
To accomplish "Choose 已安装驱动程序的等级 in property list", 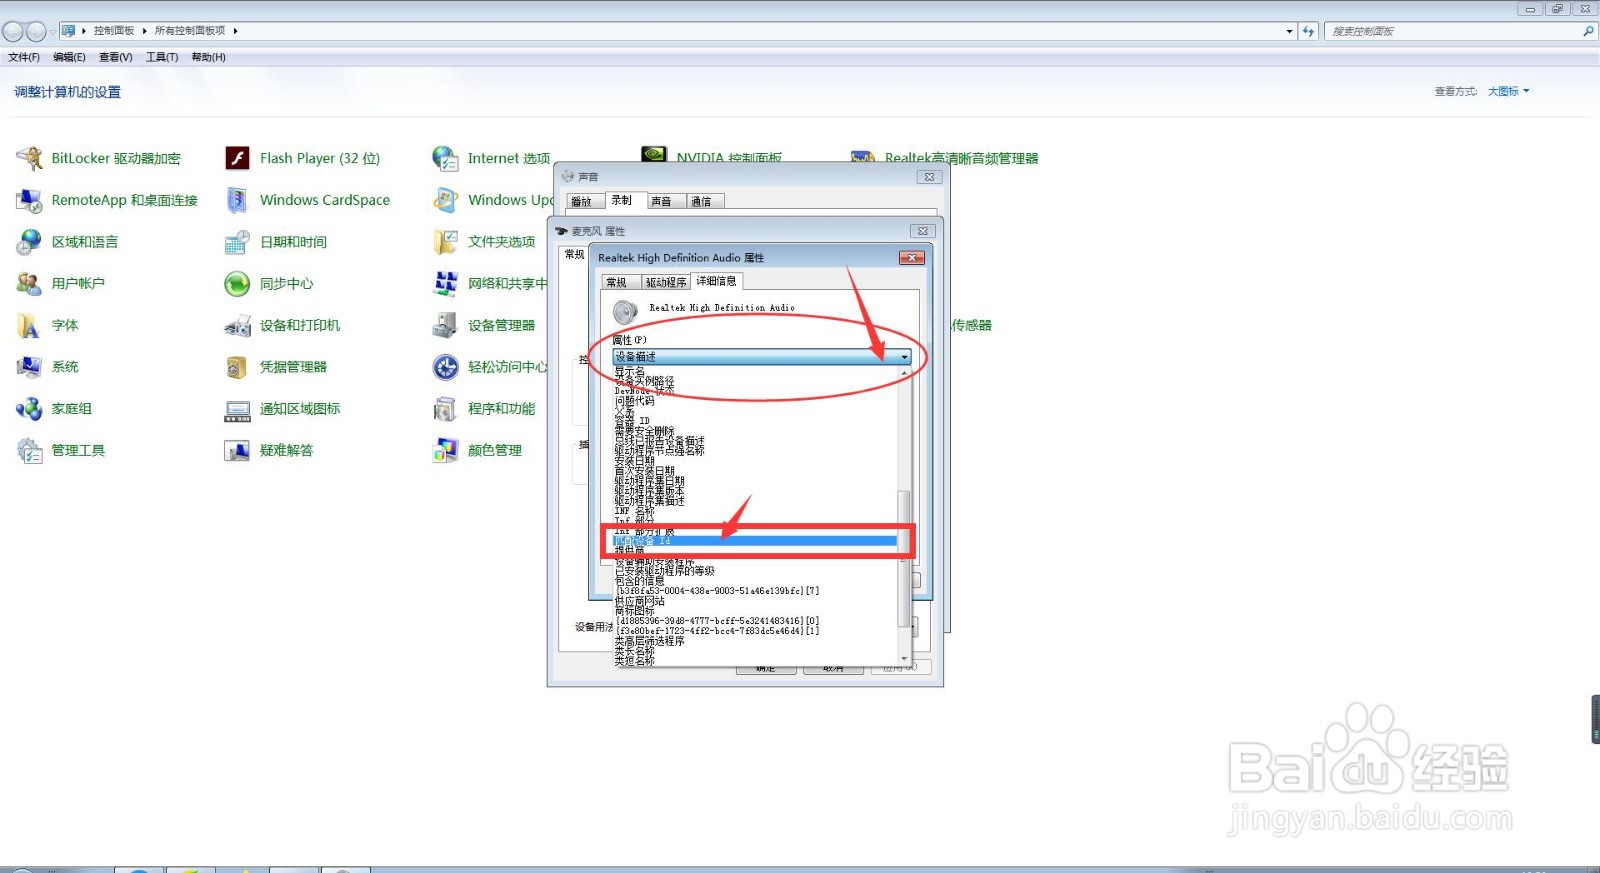I will click(x=755, y=571).
